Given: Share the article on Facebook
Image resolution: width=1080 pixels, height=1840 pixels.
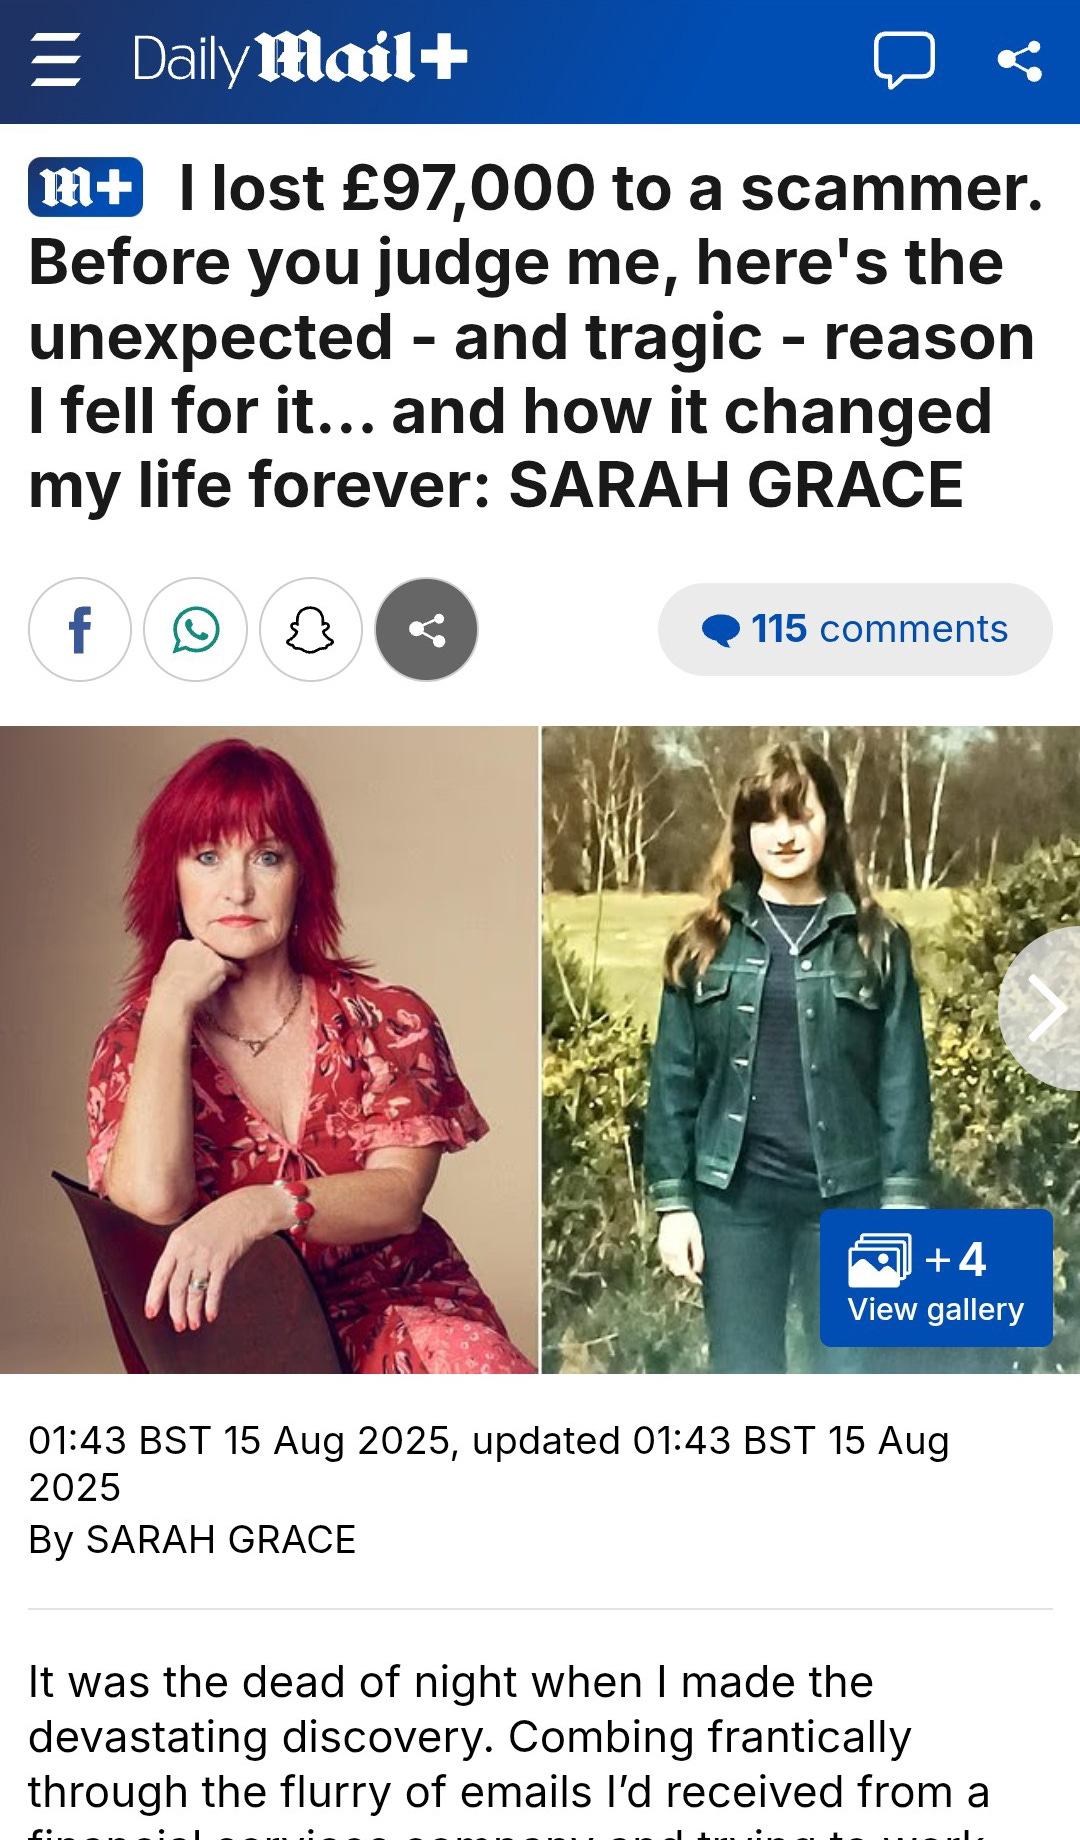Looking at the screenshot, I should pos(80,630).
